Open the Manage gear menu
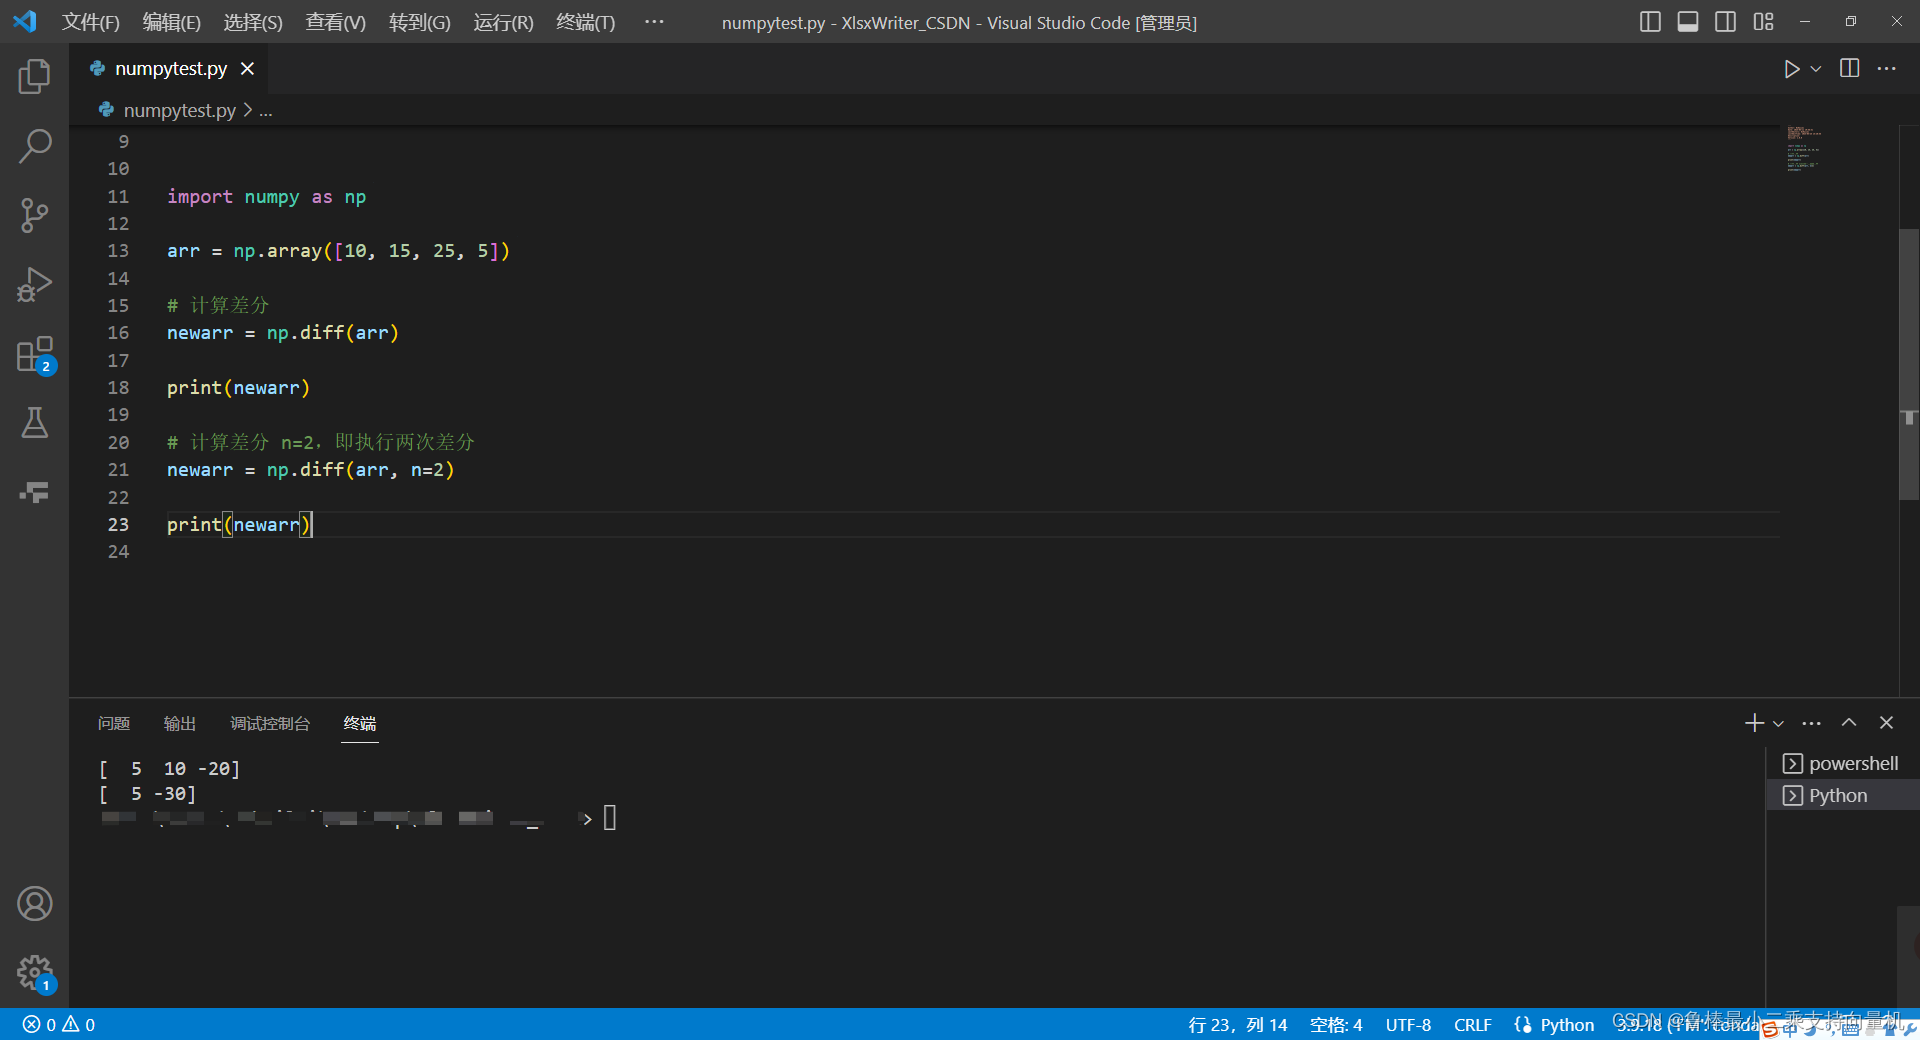 click(34, 972)
